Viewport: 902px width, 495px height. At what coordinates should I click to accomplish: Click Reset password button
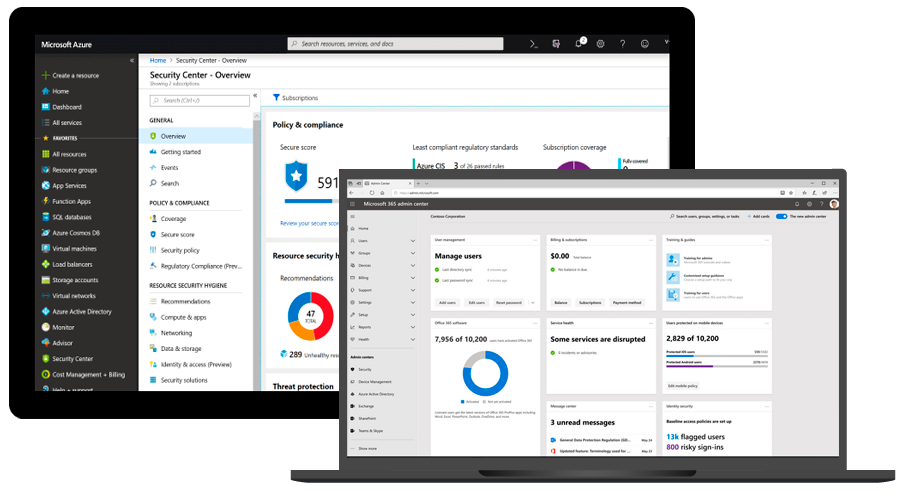click(x=509, y=303)
